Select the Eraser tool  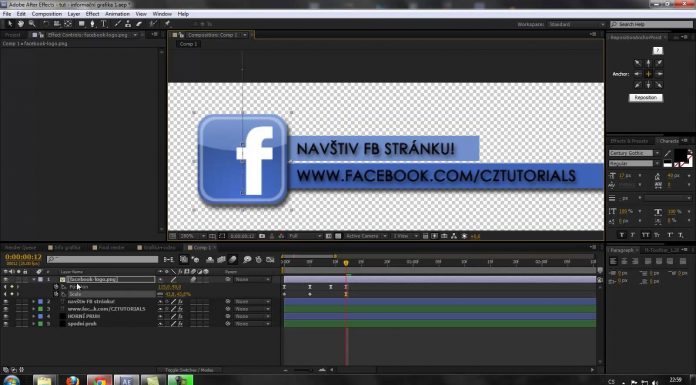click(x=139, y=24)
